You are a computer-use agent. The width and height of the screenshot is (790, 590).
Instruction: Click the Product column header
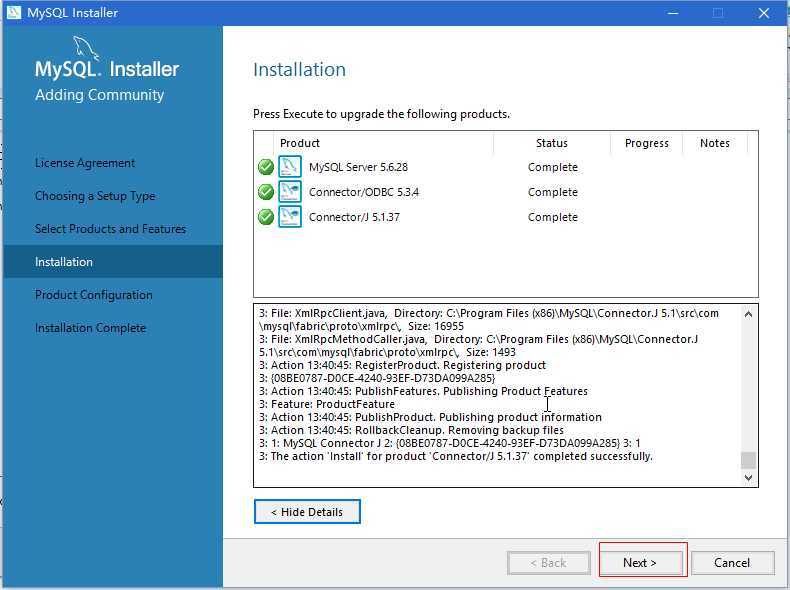point(300,143)
